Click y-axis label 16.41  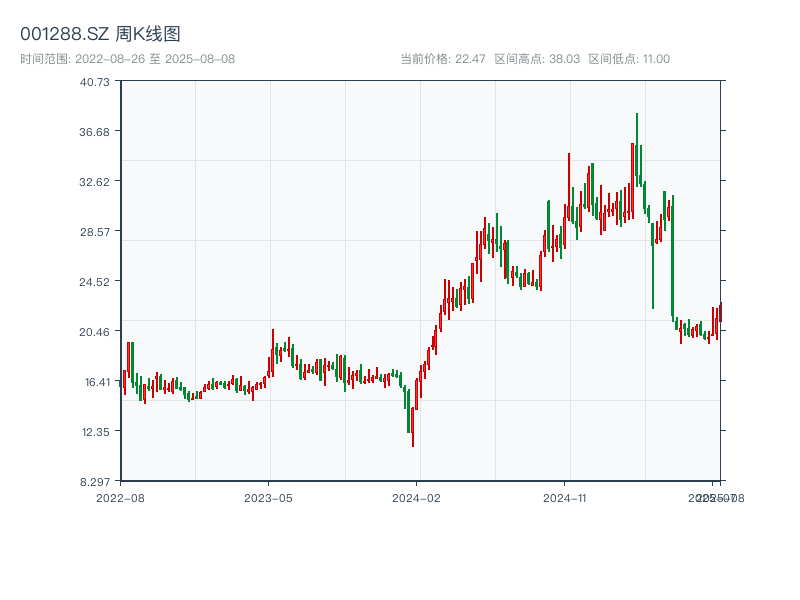point(97,382)
